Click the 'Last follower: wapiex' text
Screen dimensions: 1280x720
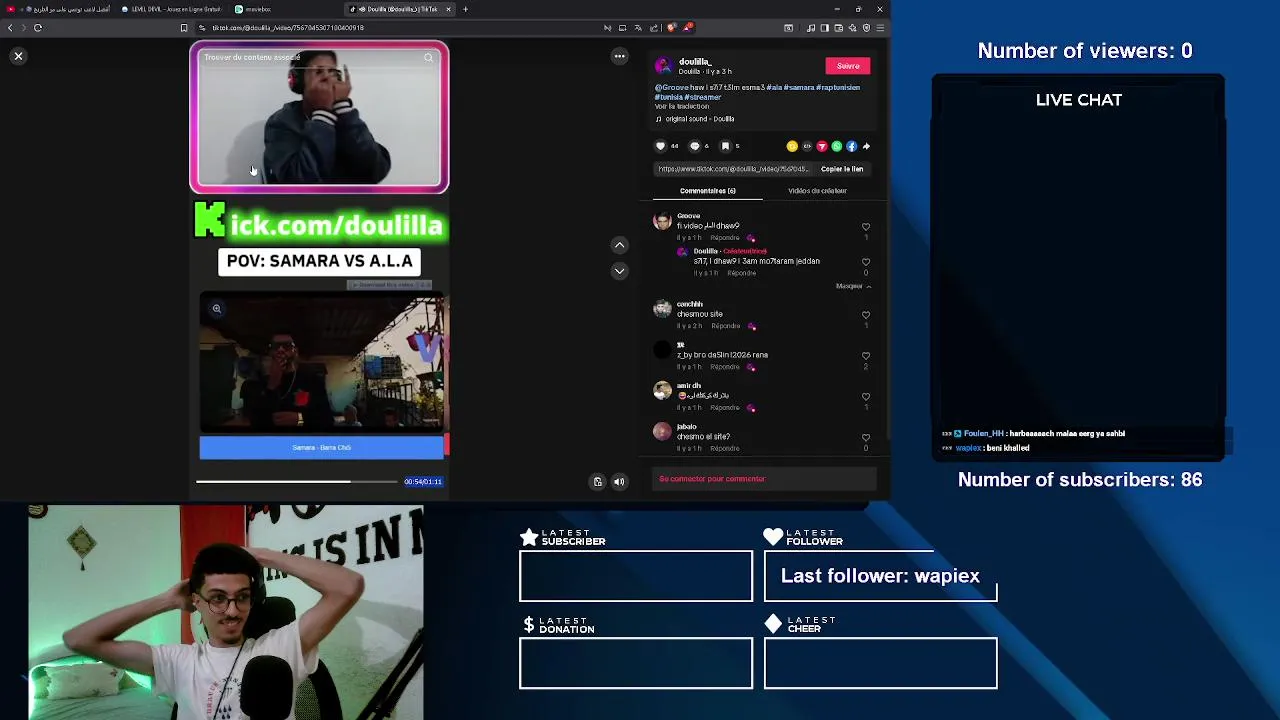coord(880,576)
